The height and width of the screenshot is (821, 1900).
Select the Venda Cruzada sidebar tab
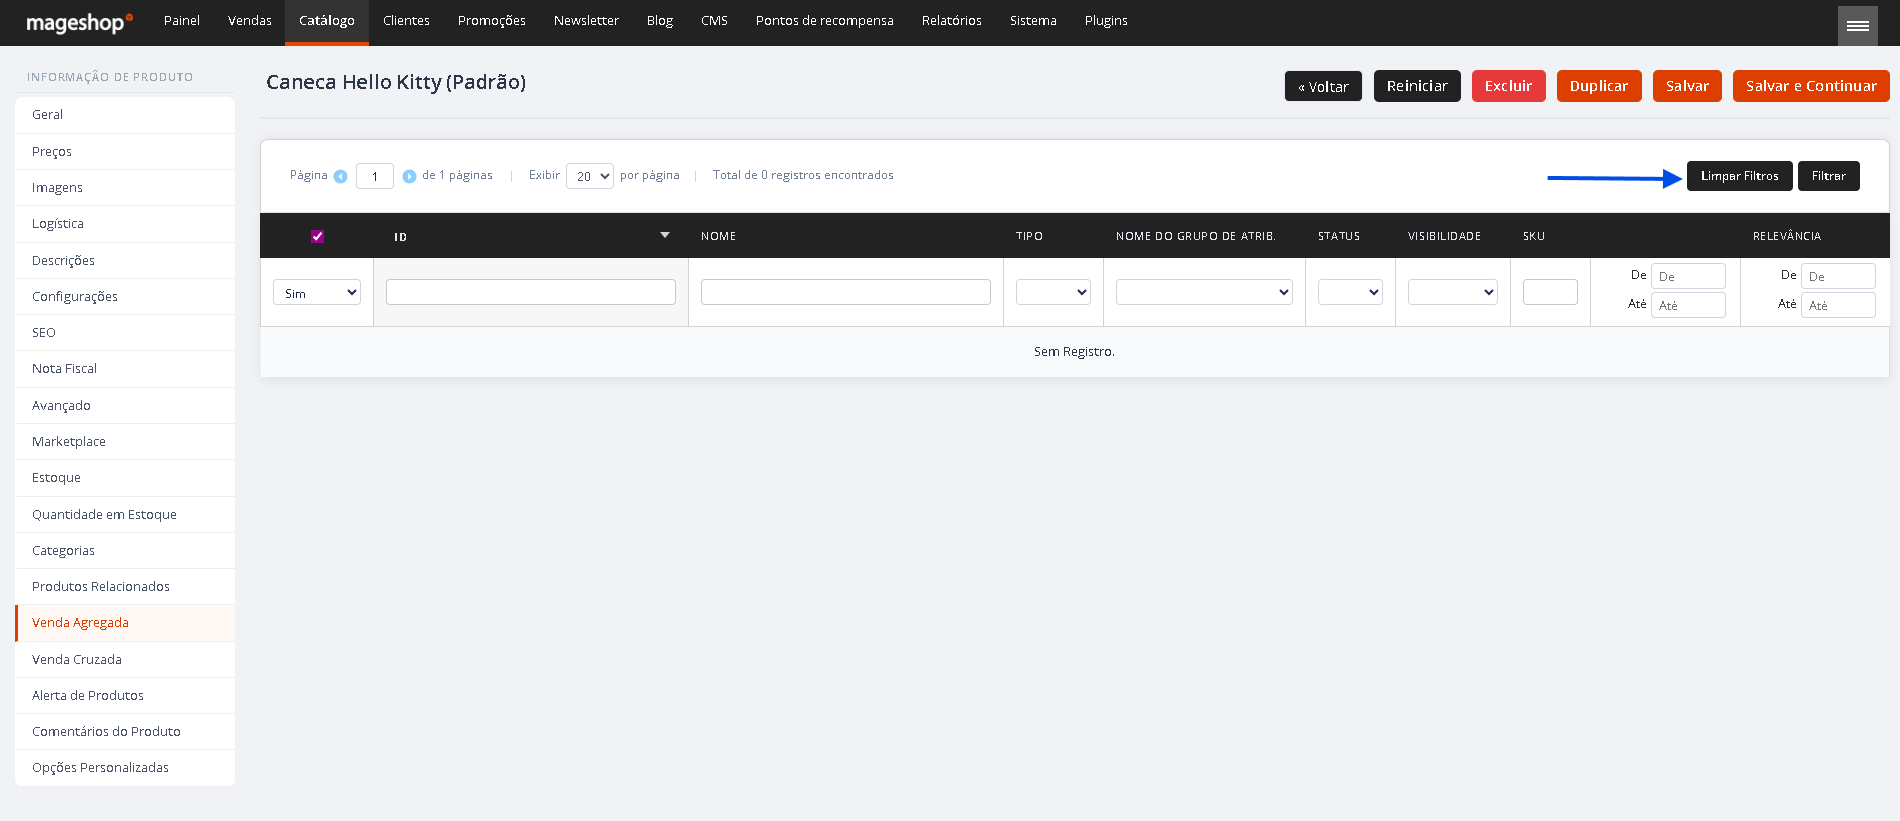click(x=125, y=660)
